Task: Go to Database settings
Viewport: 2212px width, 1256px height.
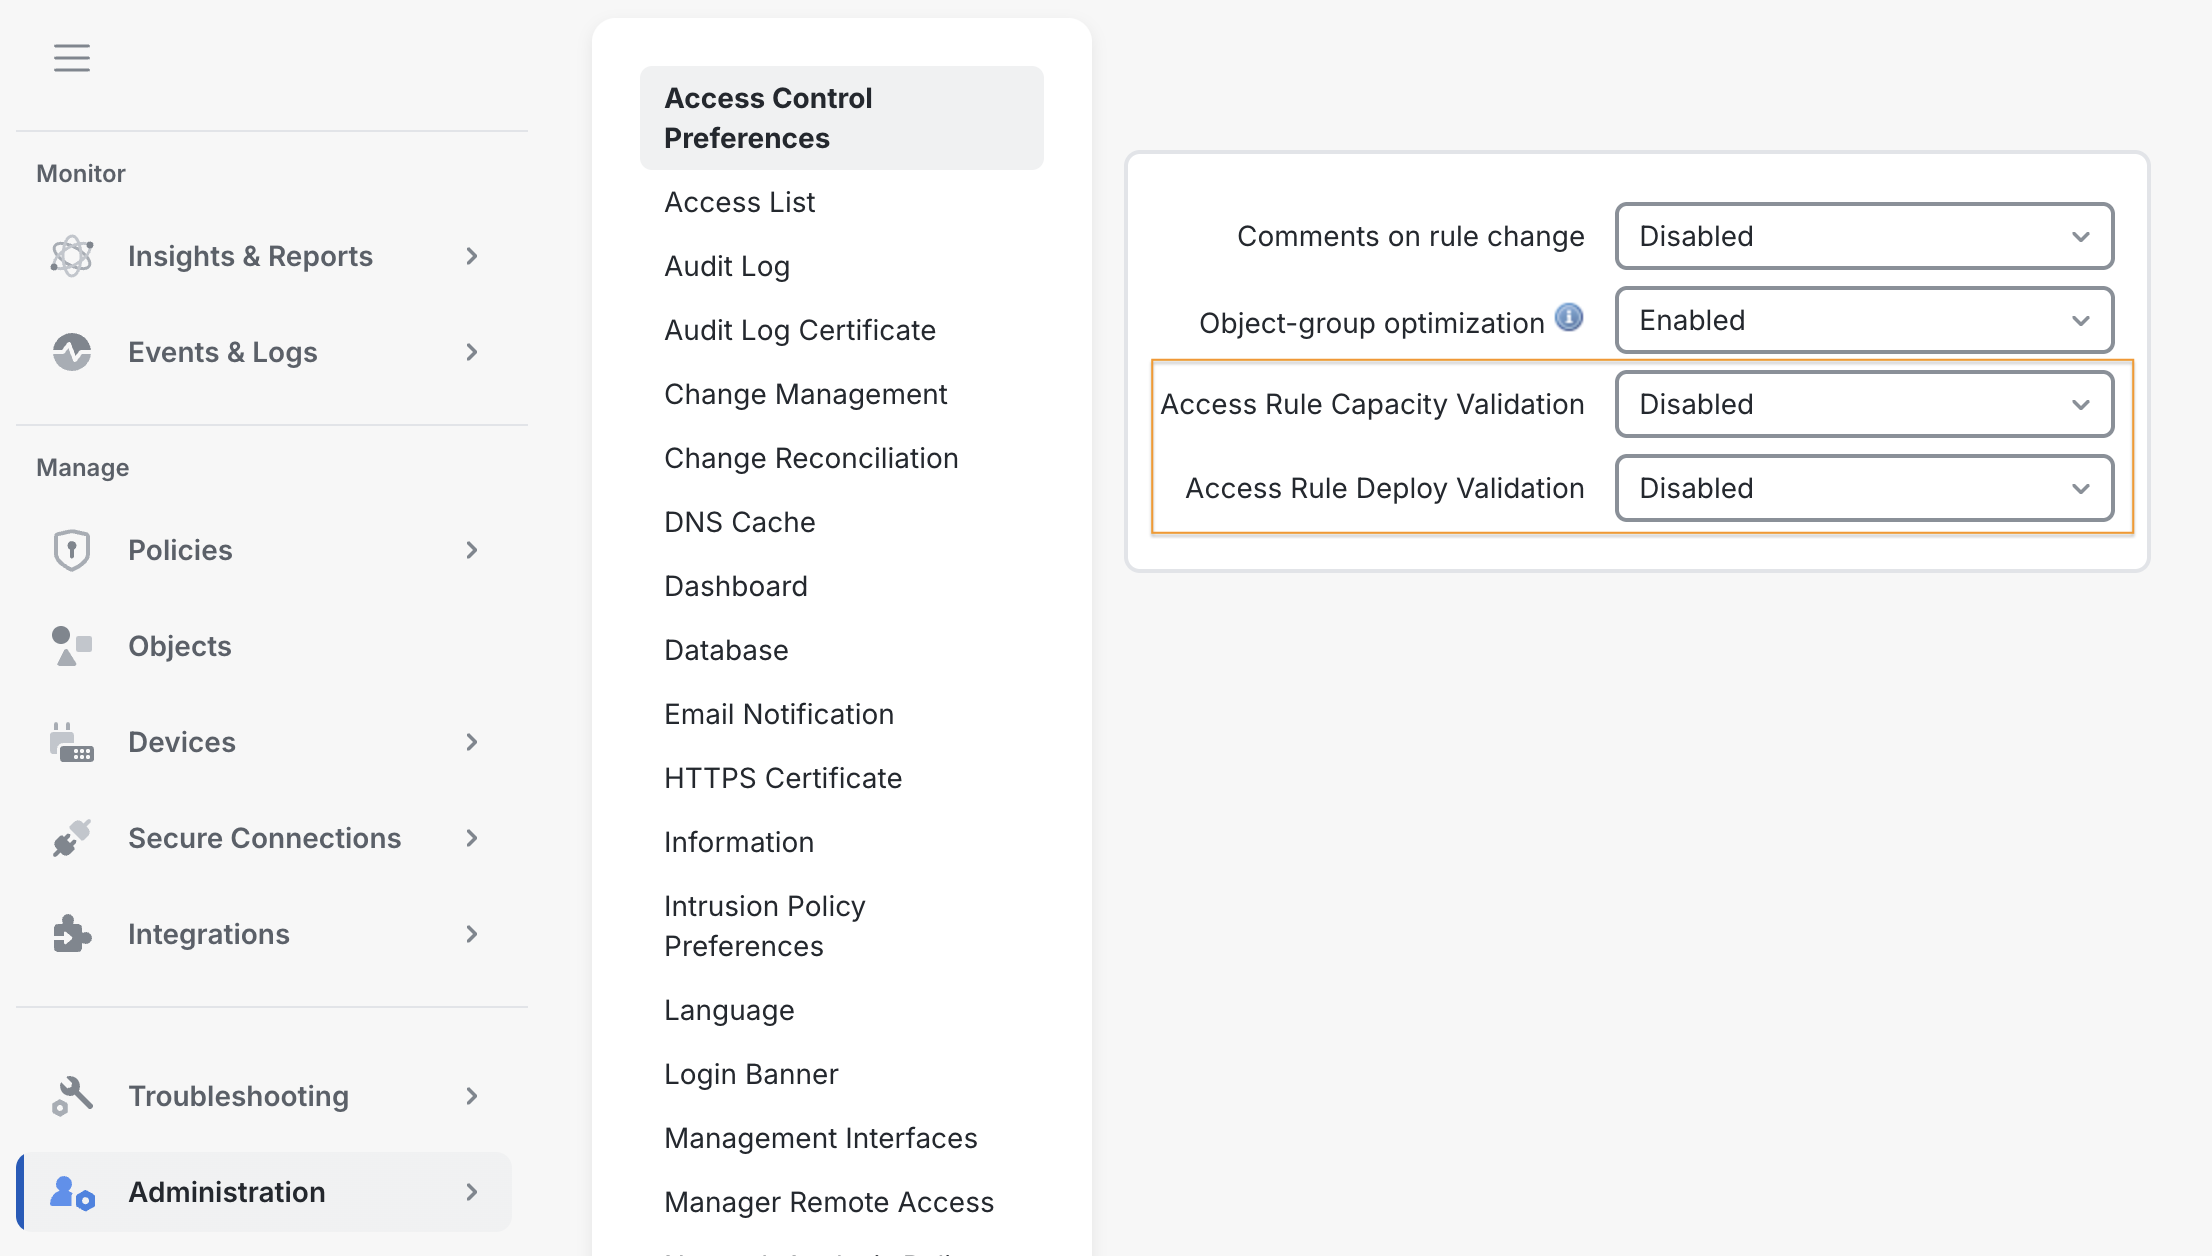Action: pos(726,650)
